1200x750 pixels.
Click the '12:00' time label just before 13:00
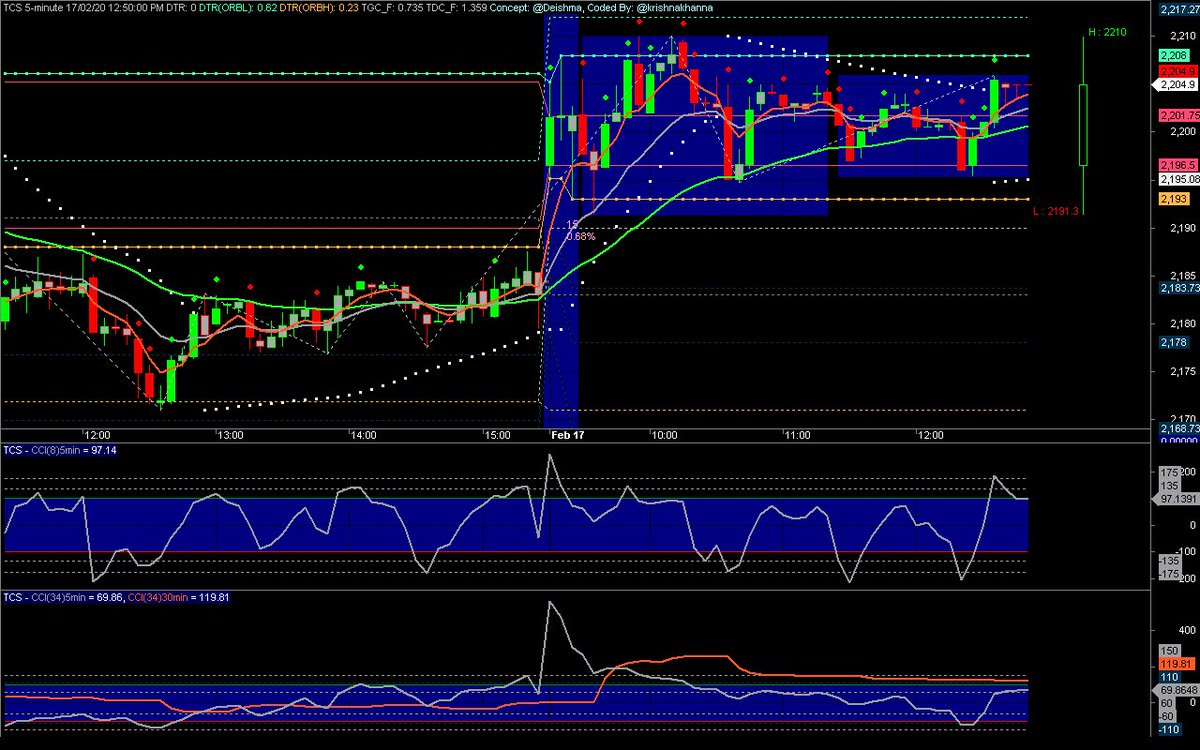point(97,436)
